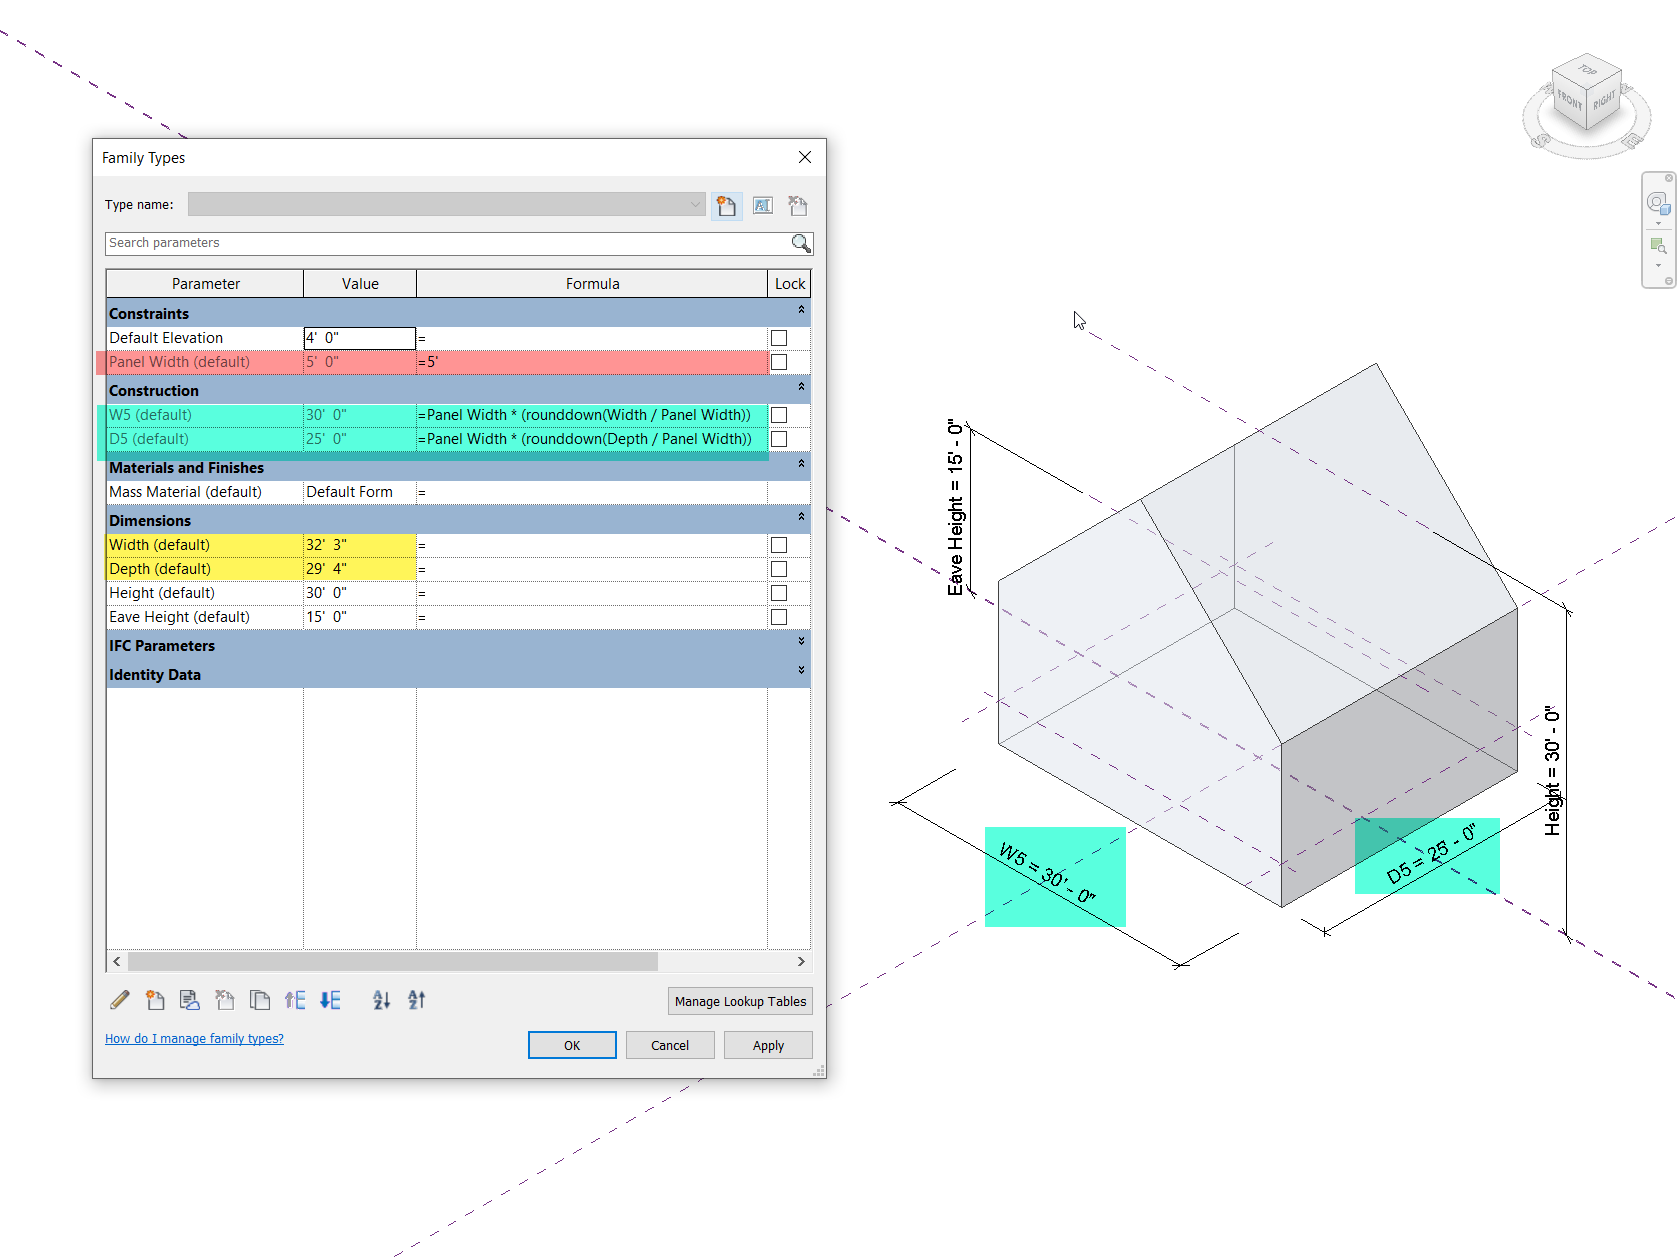Click the search magnifier in Search parameters
Screen dimensions: 1677x1257
tap(800, 243)
